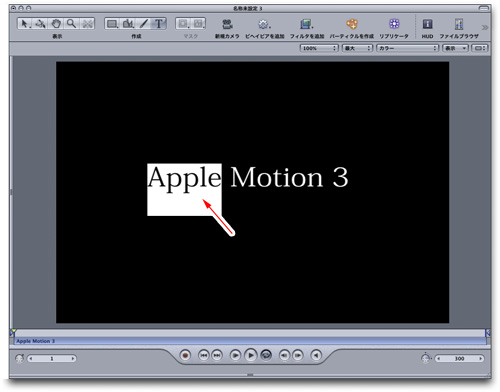This screenshot has width=500, height=392.
Task: Click the word Motion on the canvas
Action: click(x=277, y=177)
